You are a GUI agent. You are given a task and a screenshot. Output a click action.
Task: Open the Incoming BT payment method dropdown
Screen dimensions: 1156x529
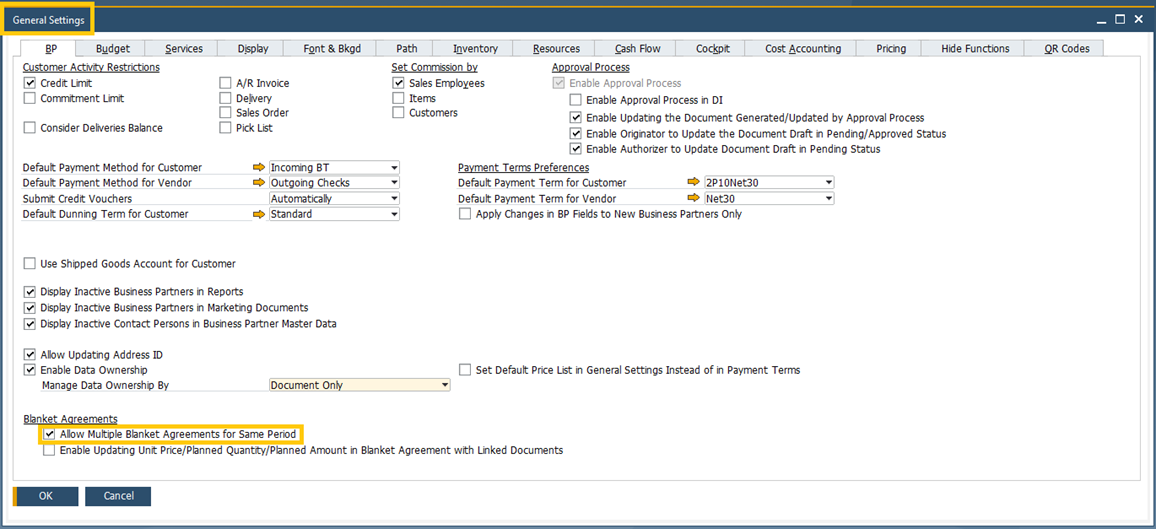tap(394, 168)
